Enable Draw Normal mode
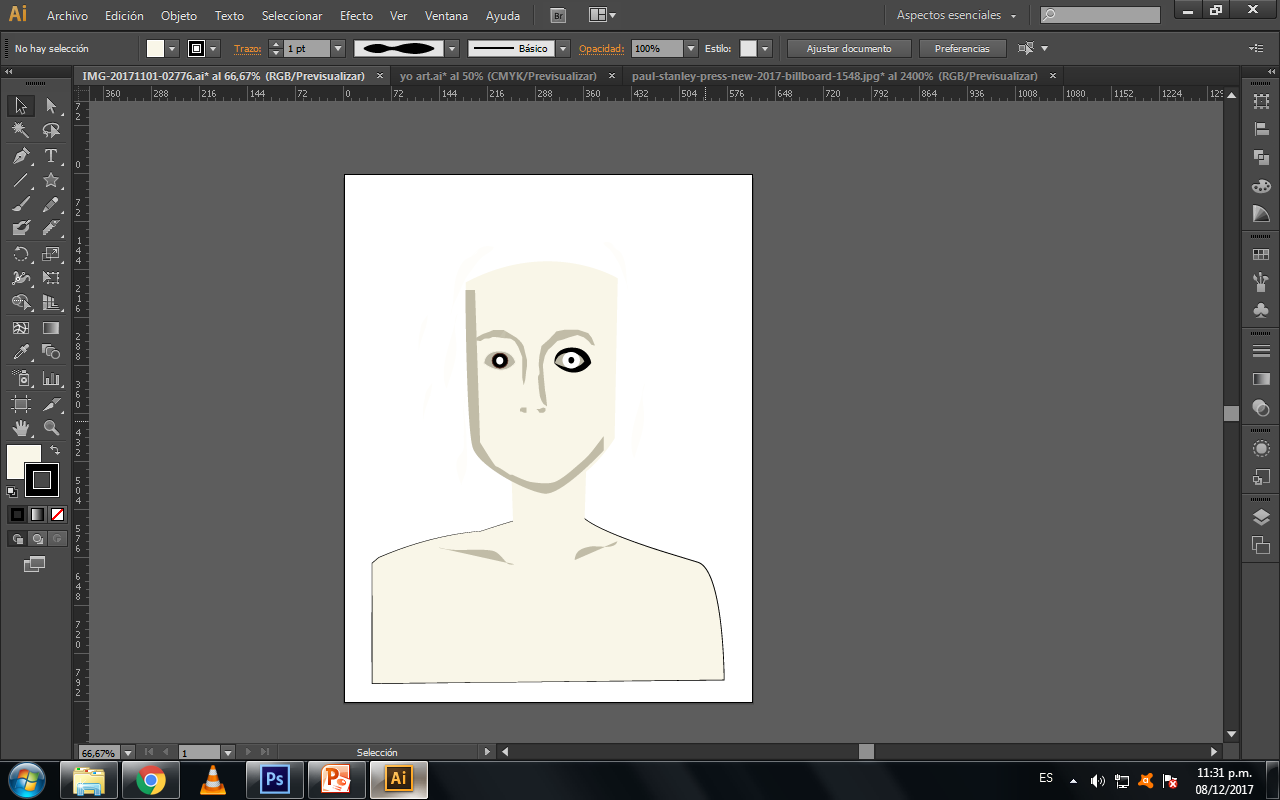Screen dimensions: 1280x800 click(x=17, y=539)
